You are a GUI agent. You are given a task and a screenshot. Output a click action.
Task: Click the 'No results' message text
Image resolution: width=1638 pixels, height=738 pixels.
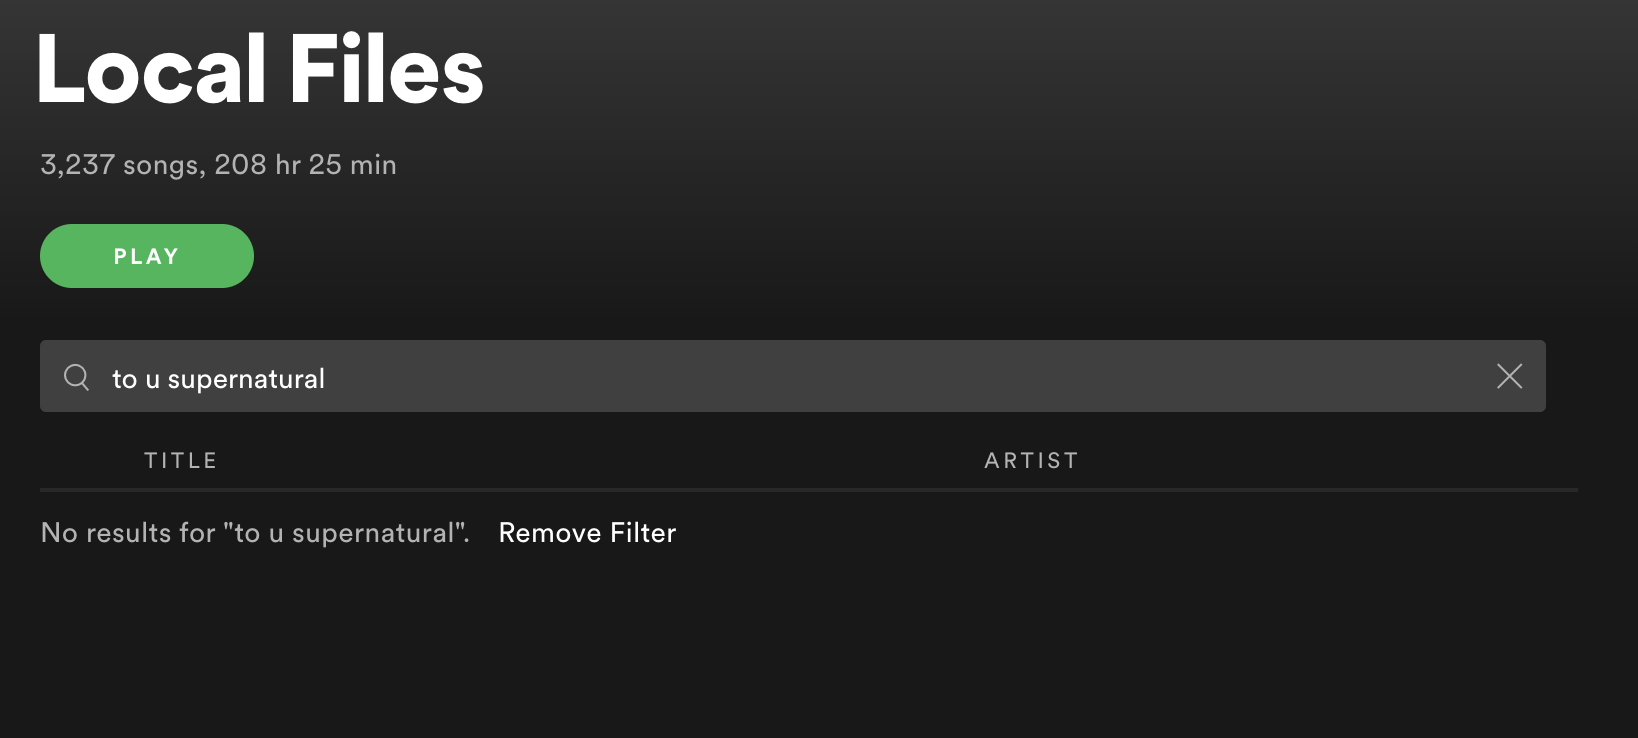(x=254, y=532)
